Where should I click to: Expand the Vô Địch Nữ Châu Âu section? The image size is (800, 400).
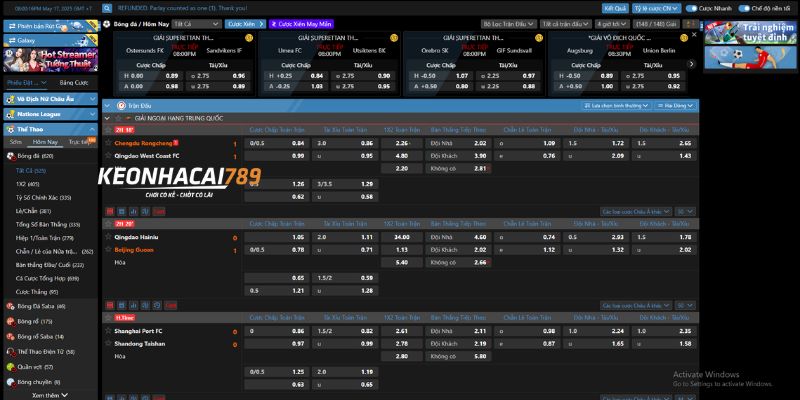(x=50, y=99)
